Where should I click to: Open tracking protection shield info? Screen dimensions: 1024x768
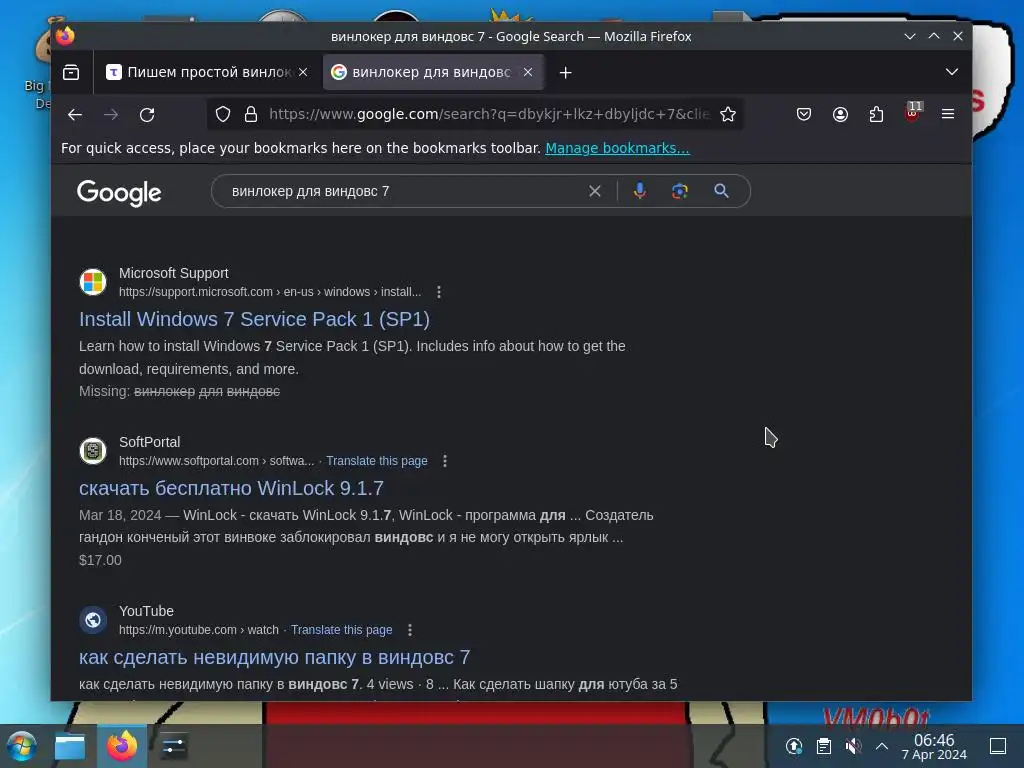tap(223, 114)
